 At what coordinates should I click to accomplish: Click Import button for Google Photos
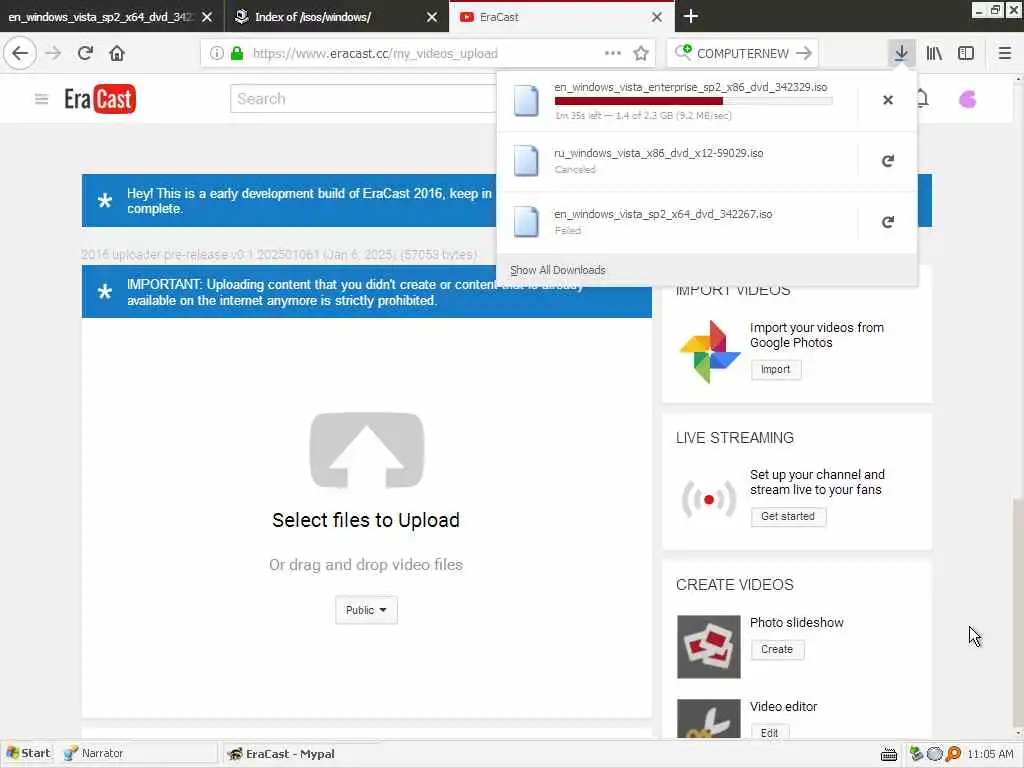click(x=775, y=370)
